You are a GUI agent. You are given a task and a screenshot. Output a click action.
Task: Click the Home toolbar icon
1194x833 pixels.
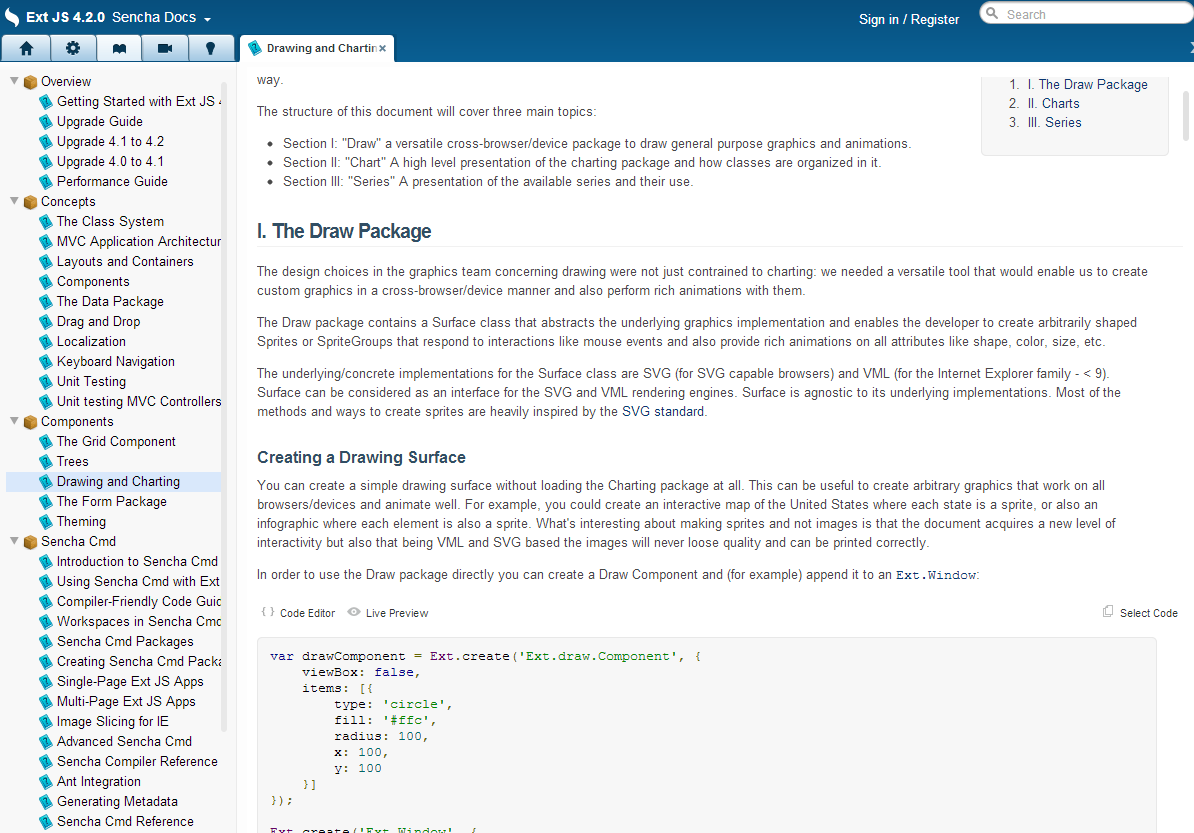click(25, 47)
